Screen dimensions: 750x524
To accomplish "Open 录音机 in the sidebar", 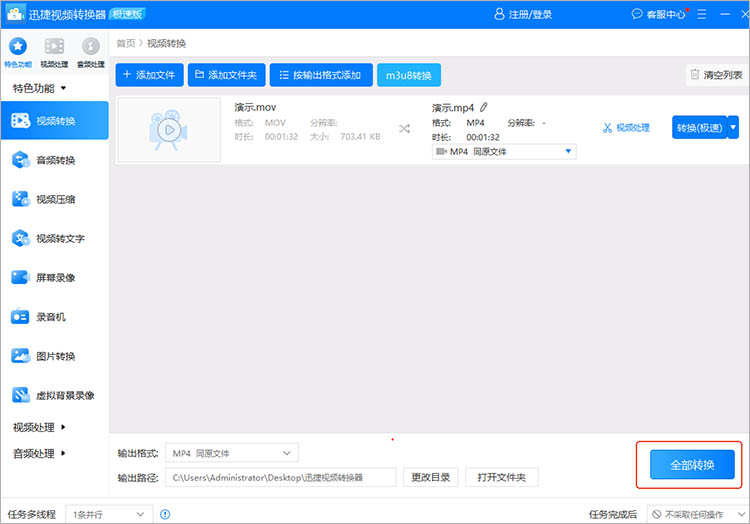I will click(x=55, y=317).
